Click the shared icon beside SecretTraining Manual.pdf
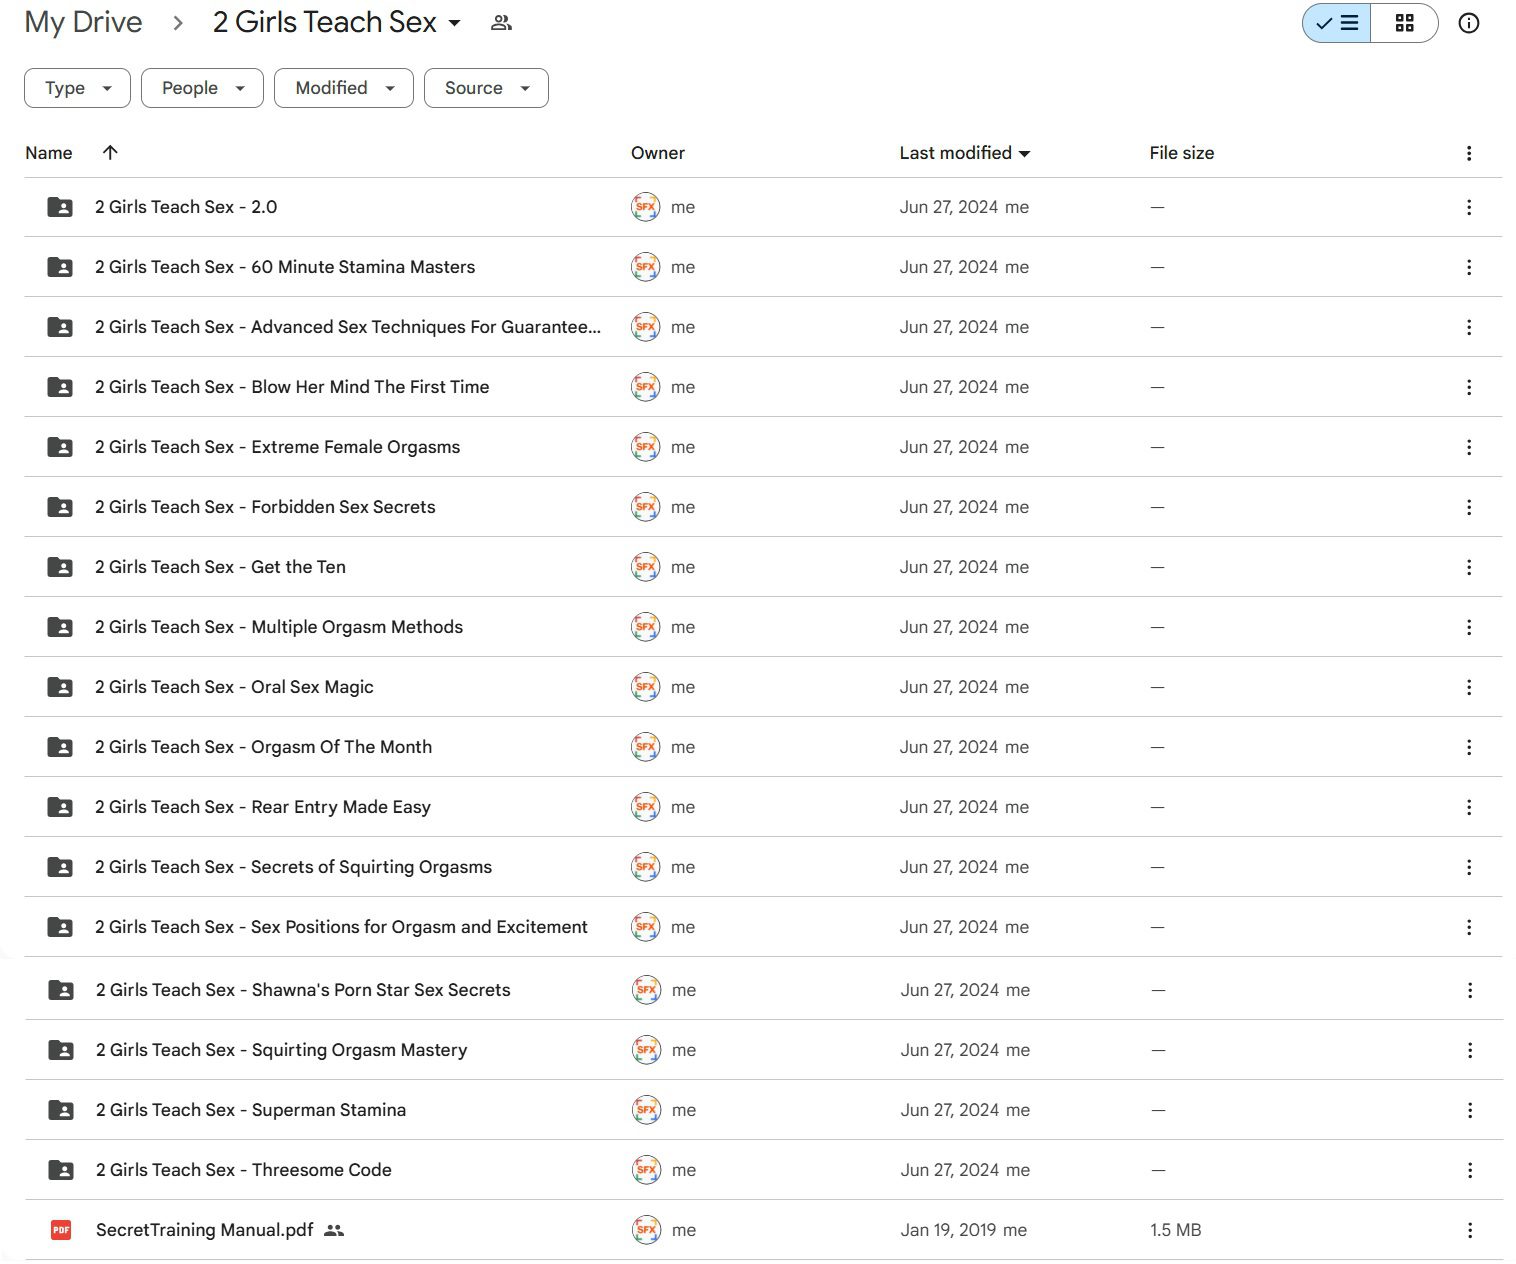1516x1264 pixels. [x=334, y=1230]
